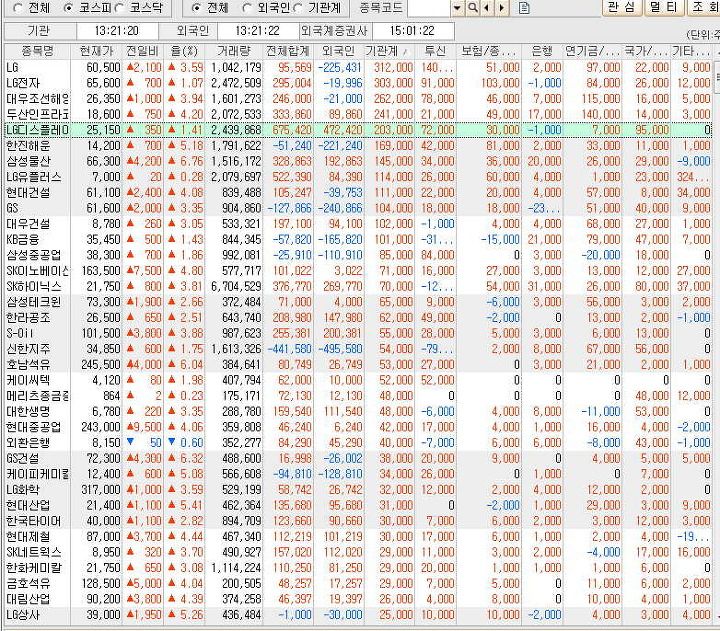Screen dimensions: 720x631
Task: Open the 종목코드 dropdown arrow
Action: click(457, 8)
